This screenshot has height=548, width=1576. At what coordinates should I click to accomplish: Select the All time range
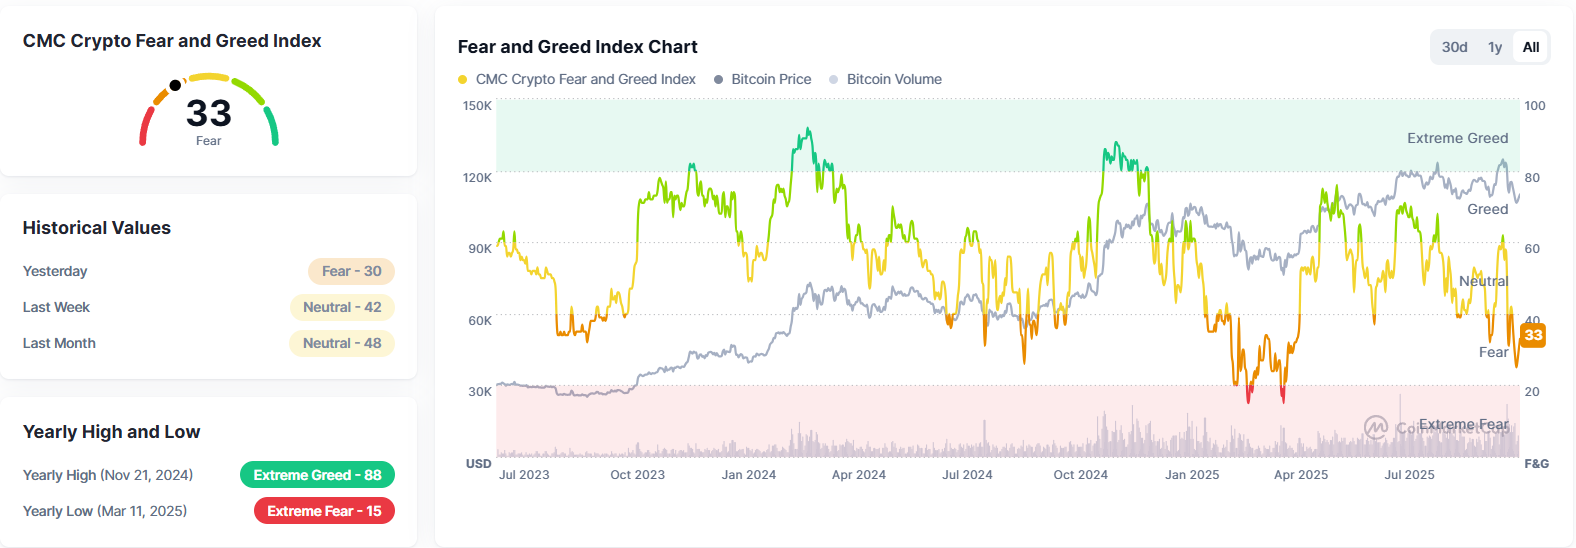1530,47
